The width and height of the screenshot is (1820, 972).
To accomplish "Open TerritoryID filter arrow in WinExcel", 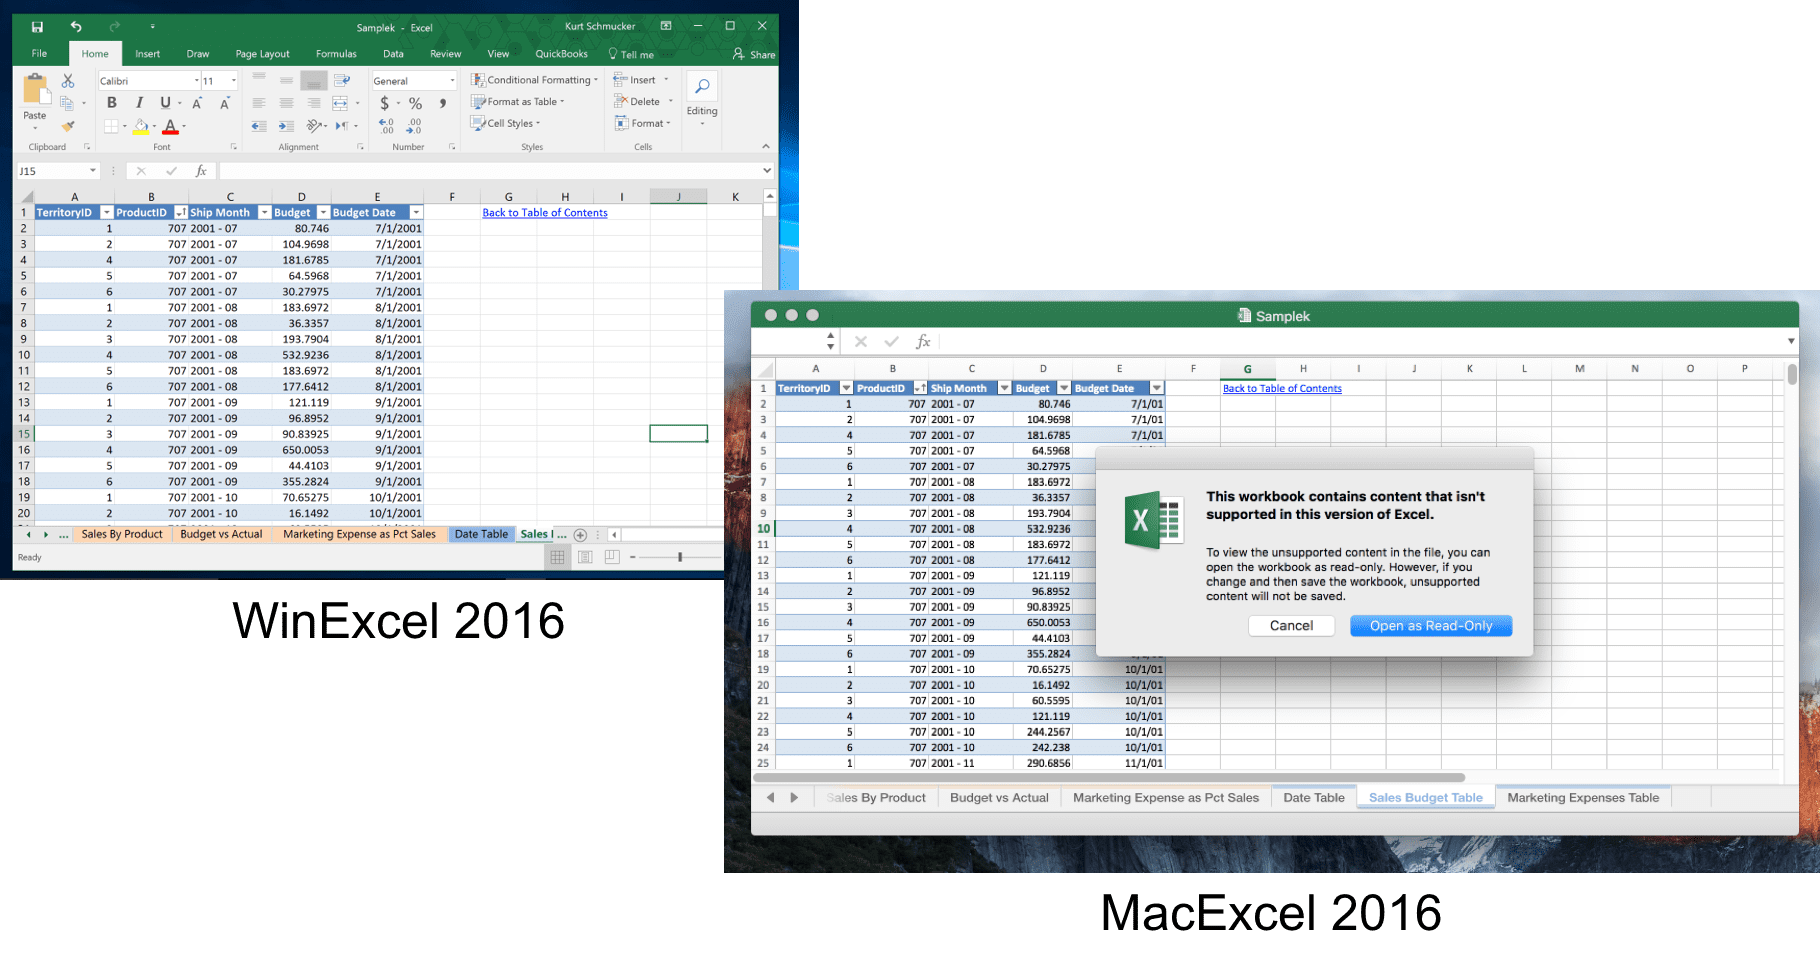I will tap(106, 213).
